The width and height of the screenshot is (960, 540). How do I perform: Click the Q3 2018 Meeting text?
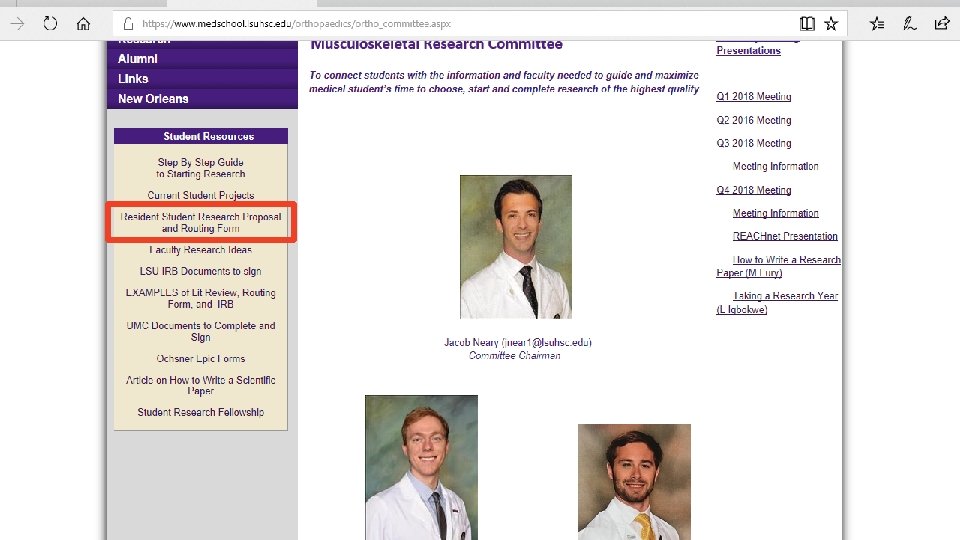(x=754, y=143)
